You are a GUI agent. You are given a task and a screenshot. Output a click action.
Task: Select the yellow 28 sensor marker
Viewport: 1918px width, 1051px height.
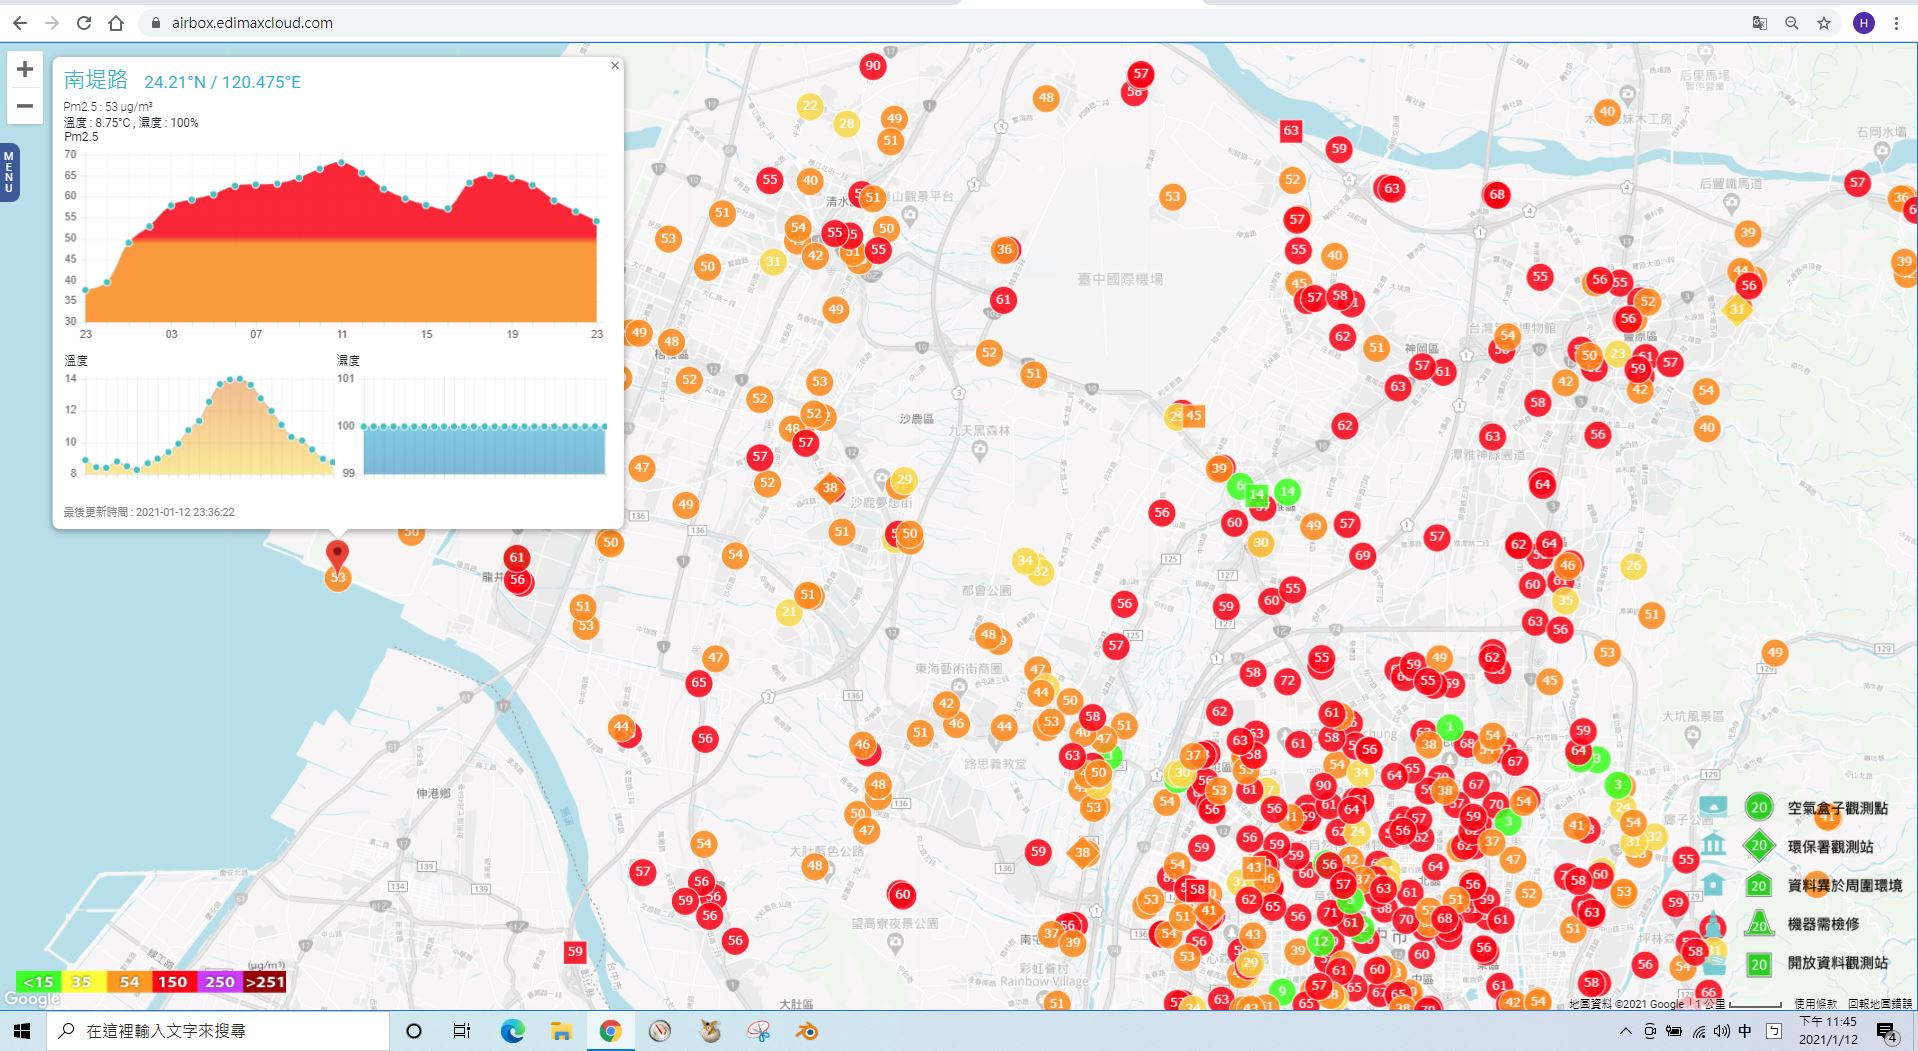pyautogui.click(x=847, y=124)
